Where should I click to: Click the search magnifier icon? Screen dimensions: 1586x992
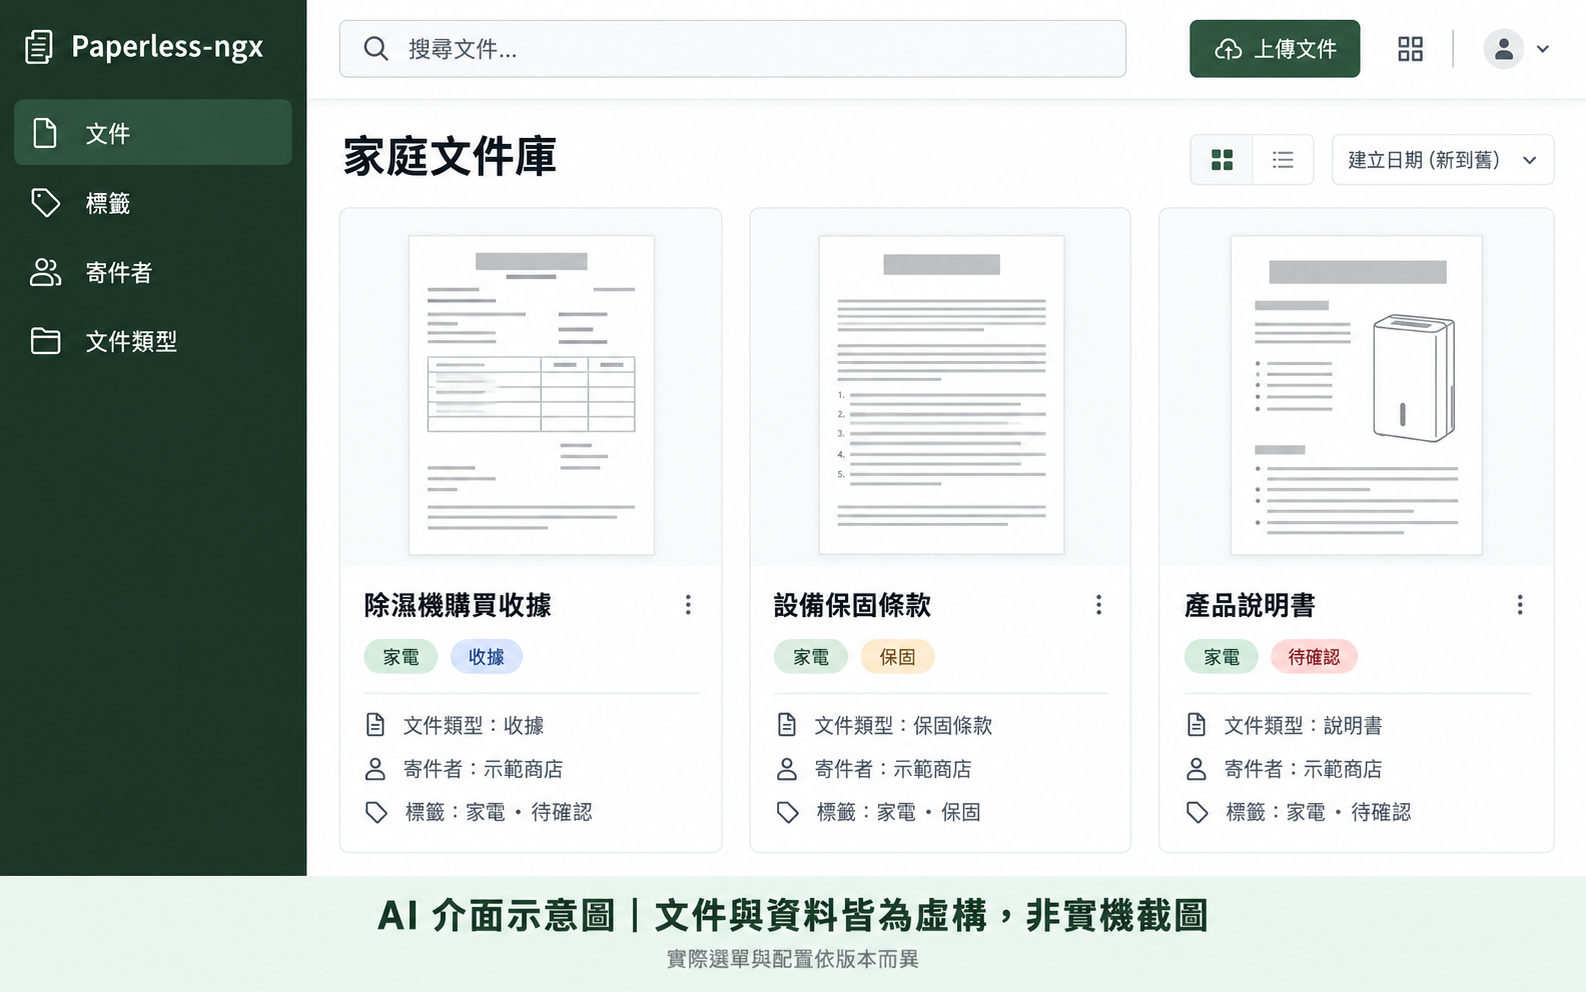(376, 49)
